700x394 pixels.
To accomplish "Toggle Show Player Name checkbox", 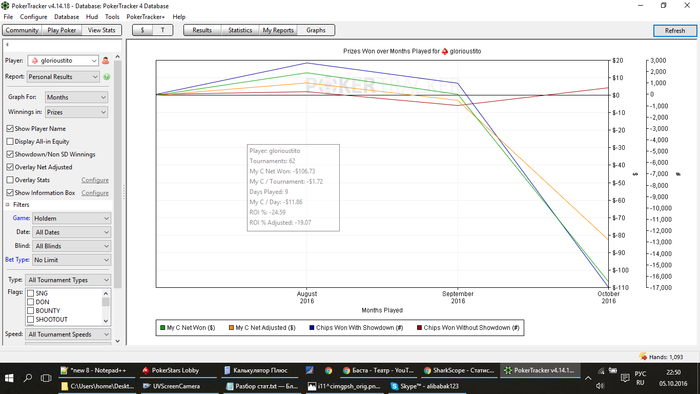I will [x=10, y=129].
